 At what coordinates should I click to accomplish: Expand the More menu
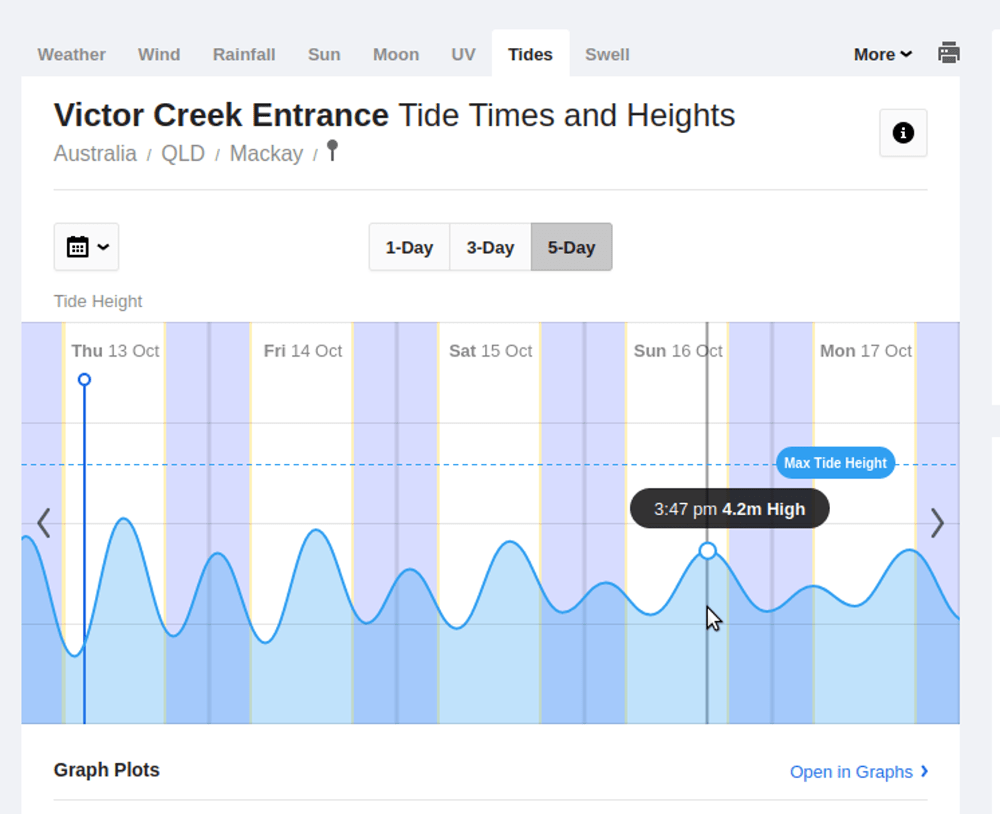click(882, 55)
